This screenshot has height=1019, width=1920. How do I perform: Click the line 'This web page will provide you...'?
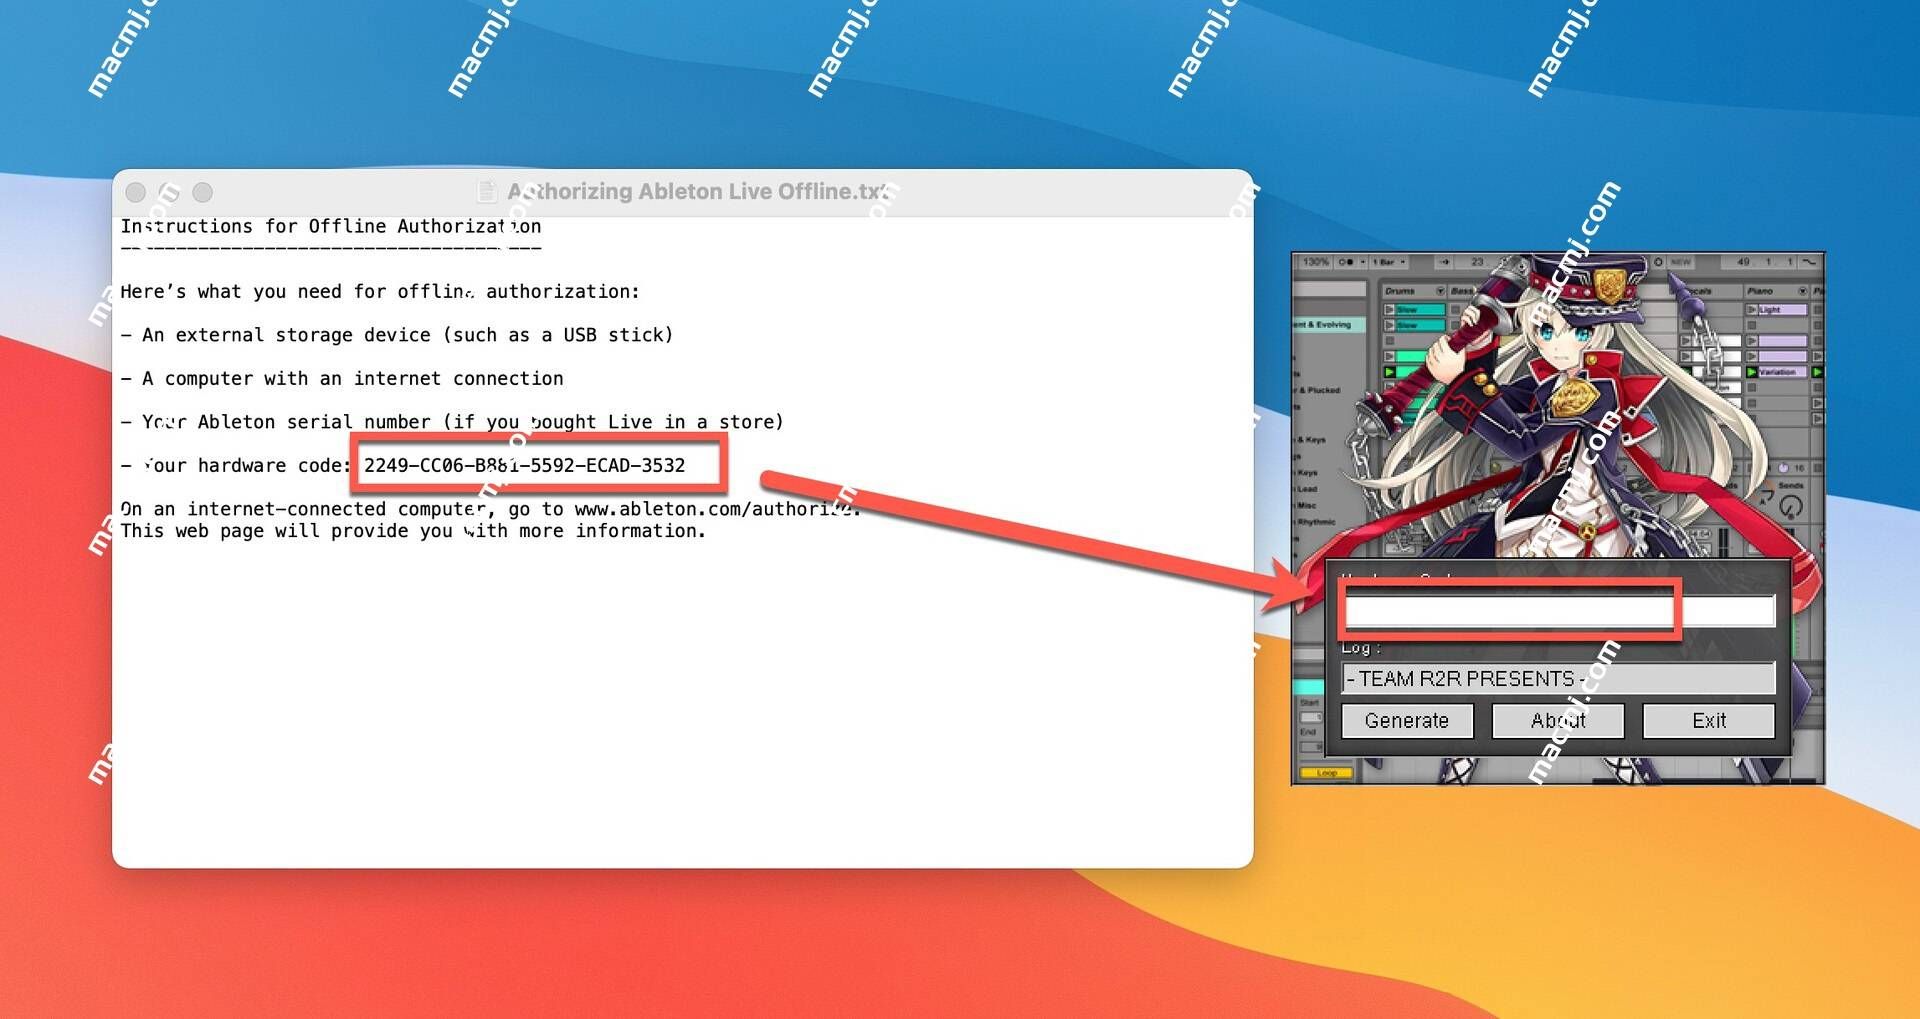tap(413, 531)
